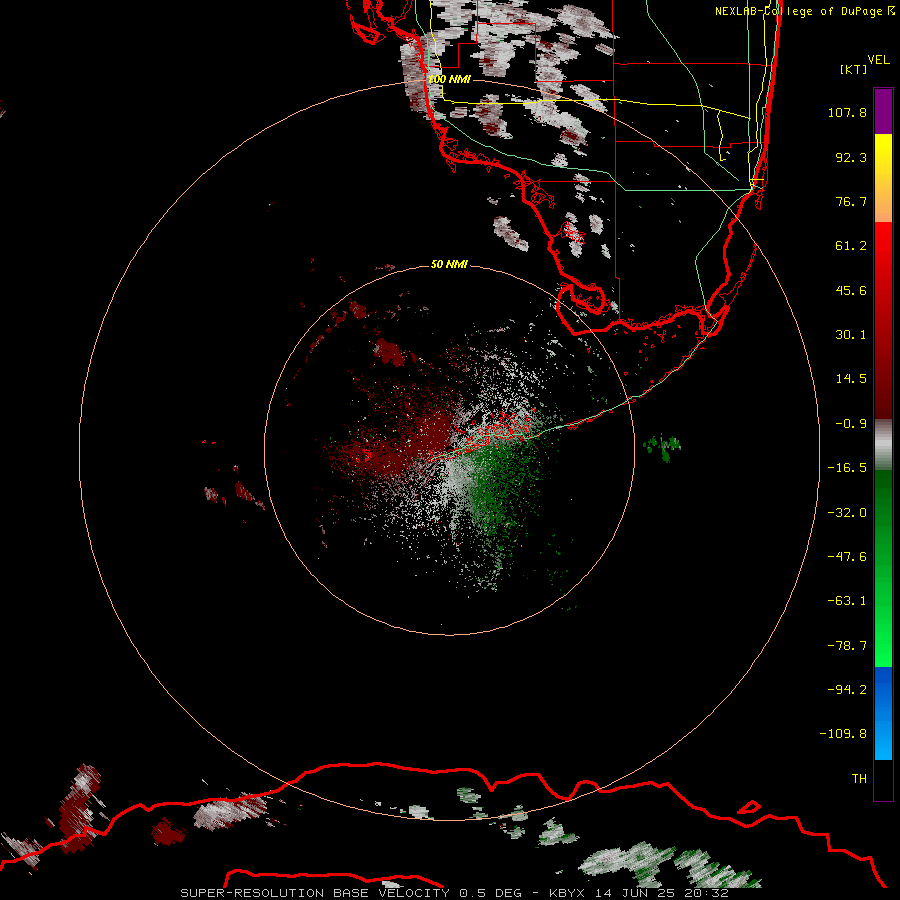Click the [KT] units label
Viewport: 900px width, 900px height.
point(854,69)
